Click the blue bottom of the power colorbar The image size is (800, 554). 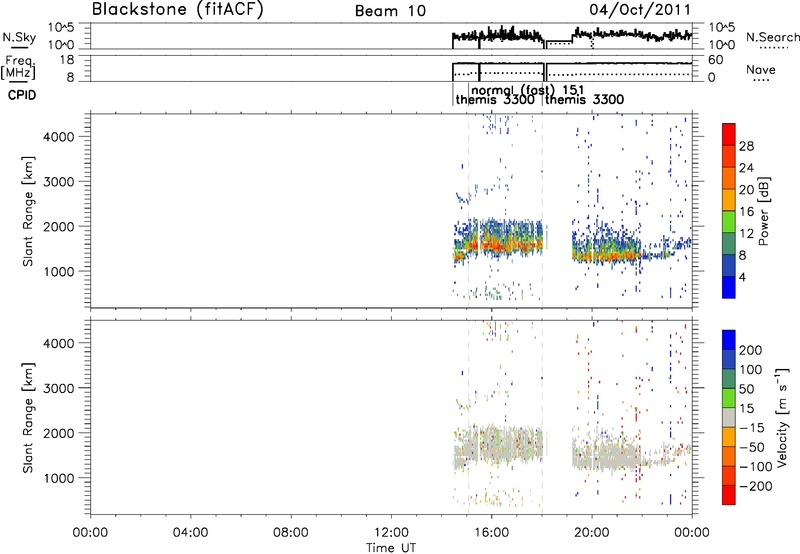pyautogui.click(x=729, y=287)
